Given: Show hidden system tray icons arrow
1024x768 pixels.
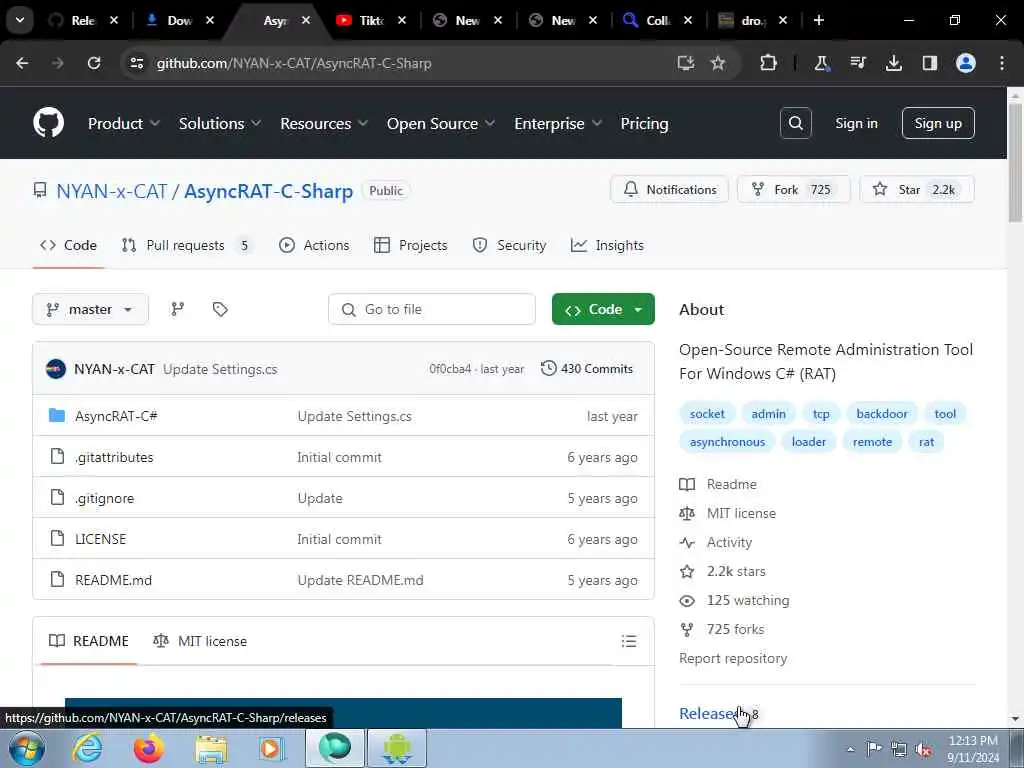Looking at the screenshot, I should coord(850,749).
